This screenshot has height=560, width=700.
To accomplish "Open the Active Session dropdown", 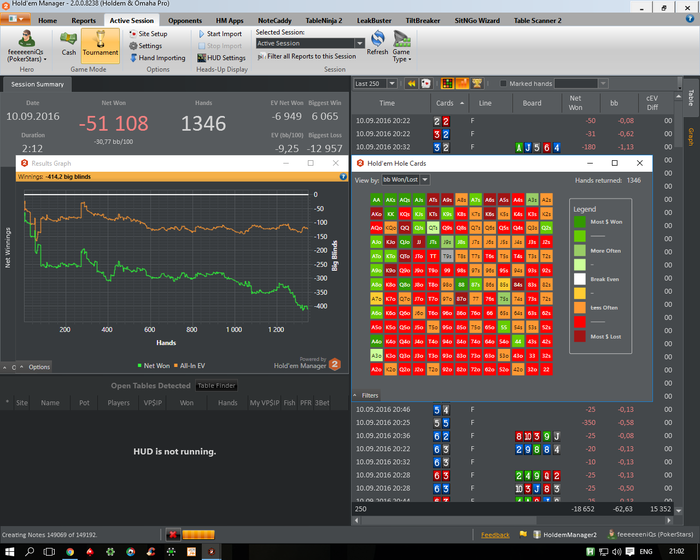I will click(x=310, y=43).
